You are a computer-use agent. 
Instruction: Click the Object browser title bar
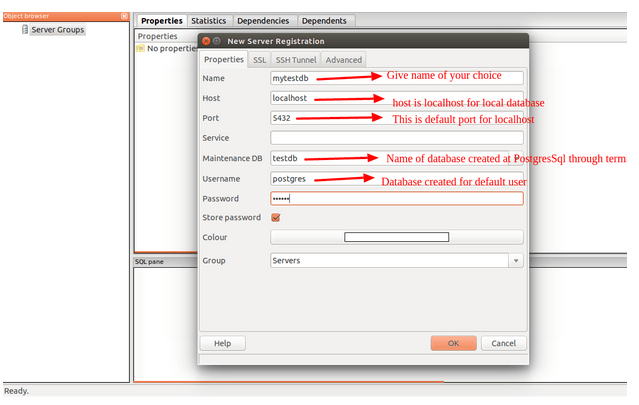click(65, 16)
